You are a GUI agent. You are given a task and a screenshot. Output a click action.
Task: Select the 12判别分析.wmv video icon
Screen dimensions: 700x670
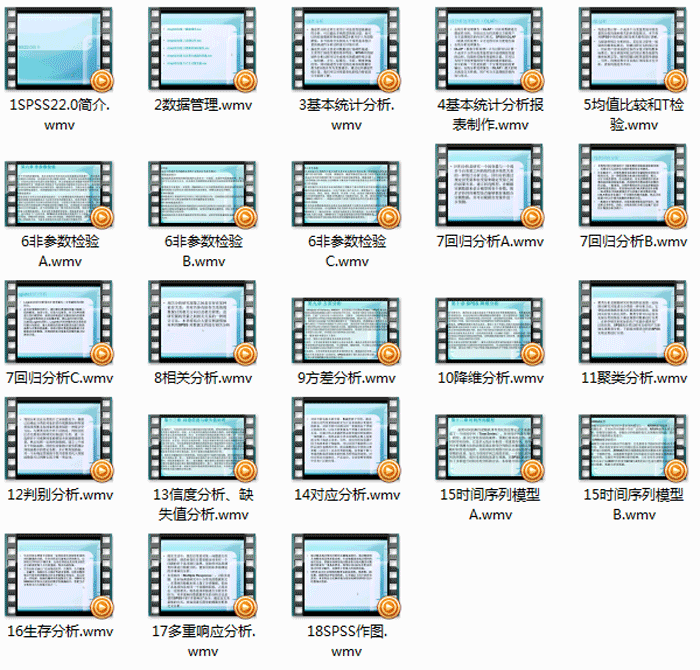[x=59, y=439]
